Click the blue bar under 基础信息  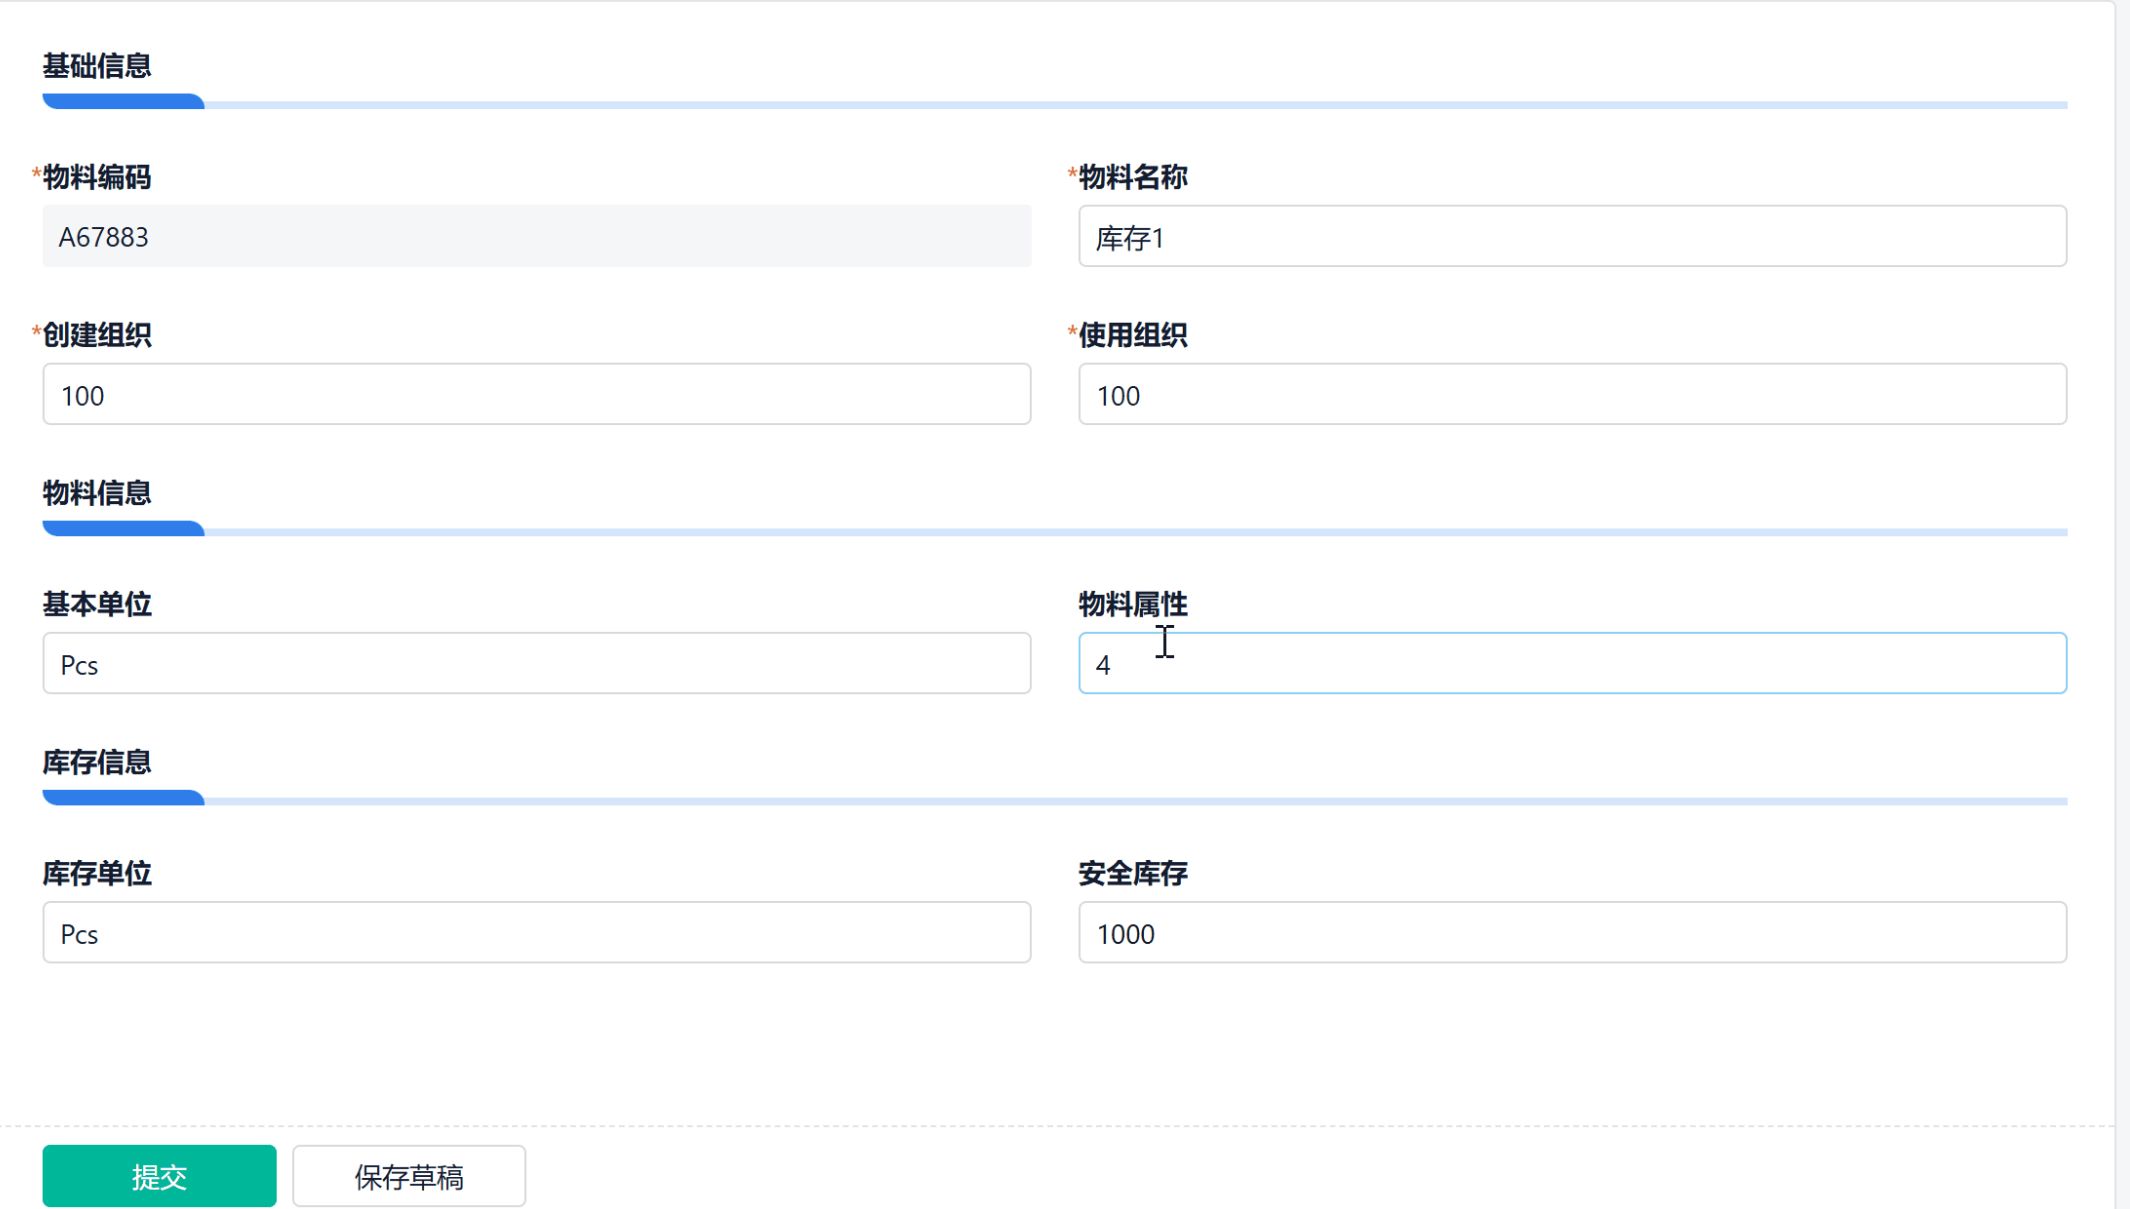pos(123,102)
